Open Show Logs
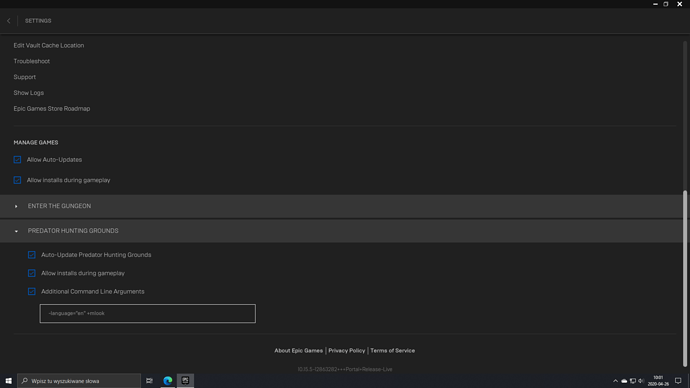 pos(29,93)
